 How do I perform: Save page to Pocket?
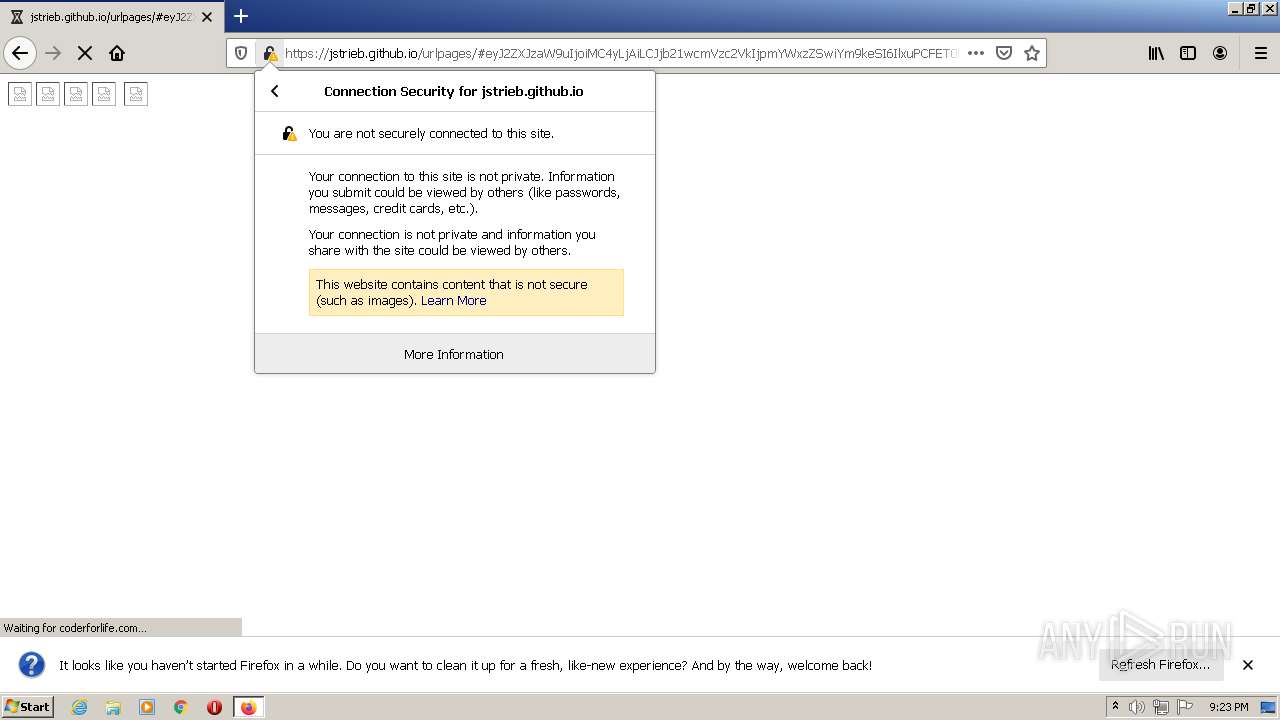[1004, 53]
